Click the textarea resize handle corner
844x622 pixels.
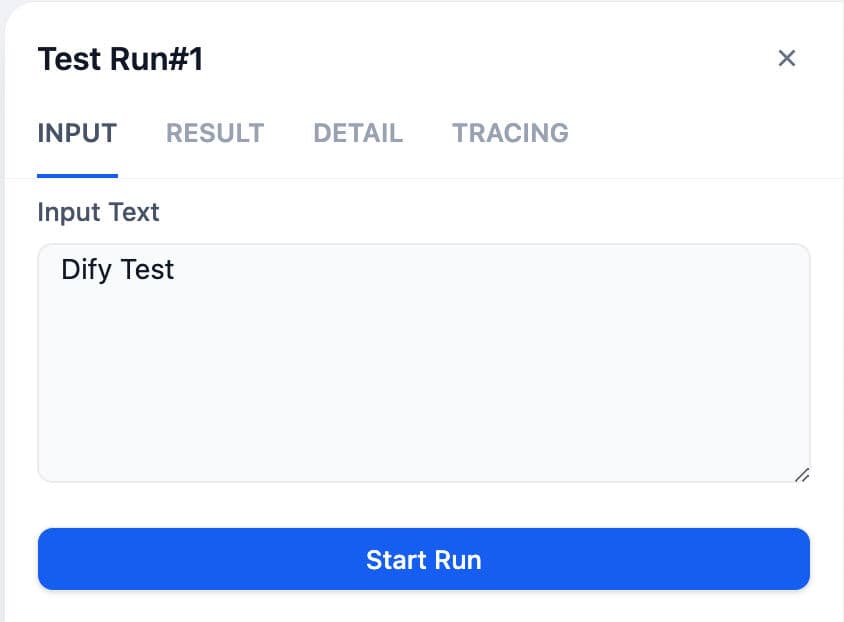(x=801, y=475)
